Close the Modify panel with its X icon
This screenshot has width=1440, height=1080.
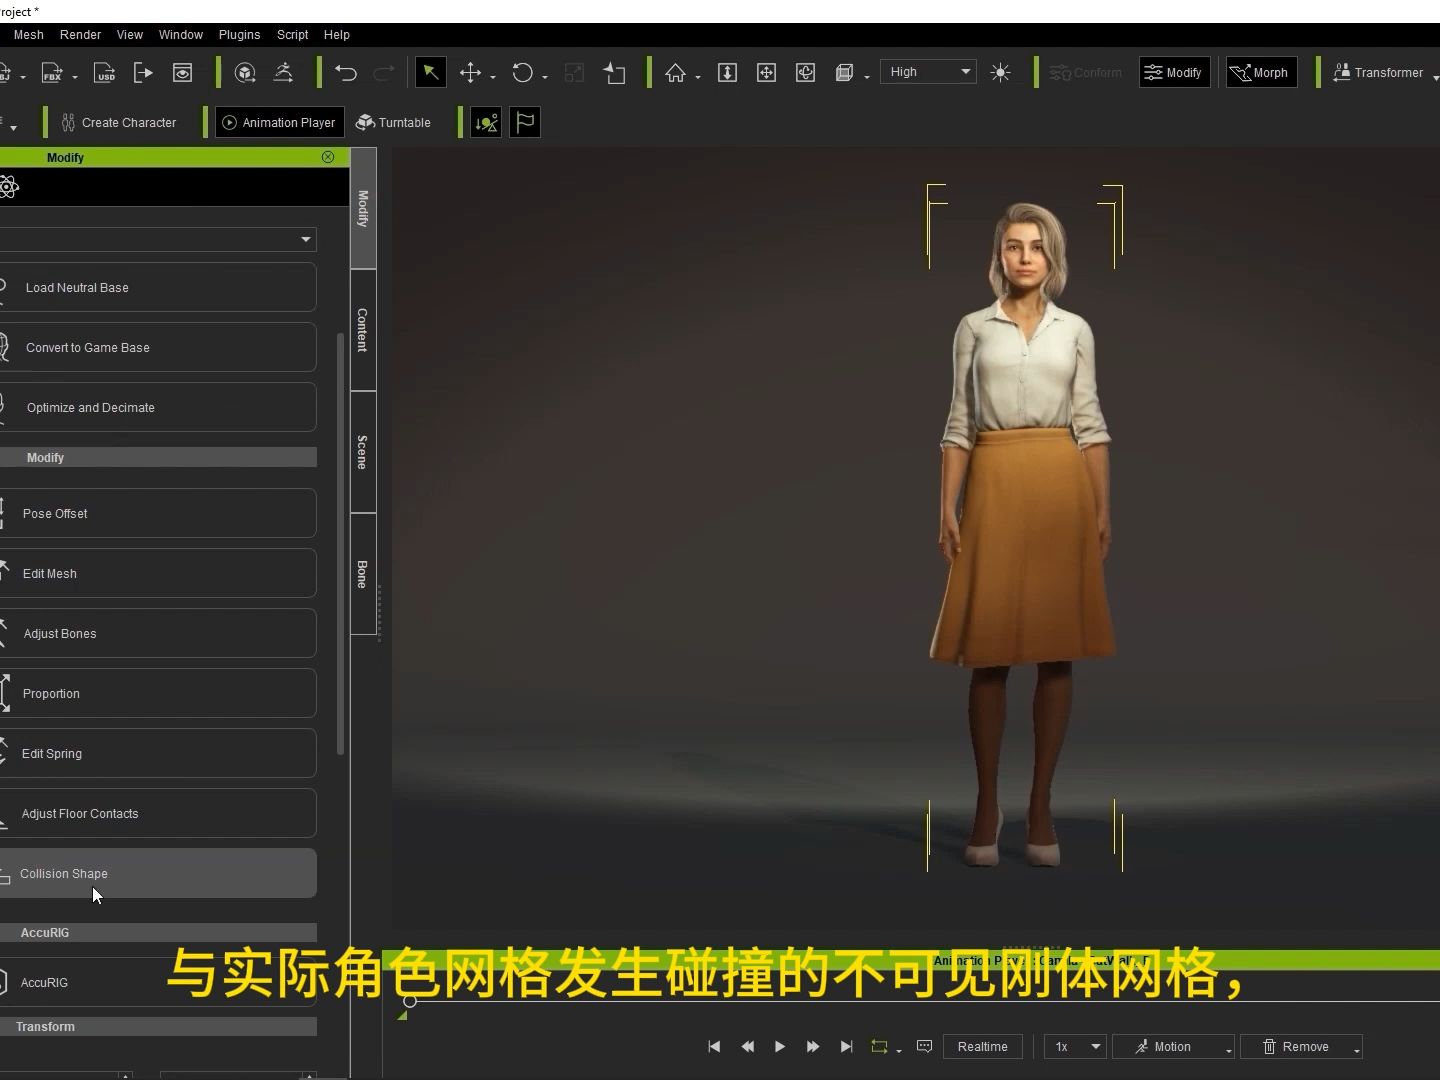tap(328, 157)
